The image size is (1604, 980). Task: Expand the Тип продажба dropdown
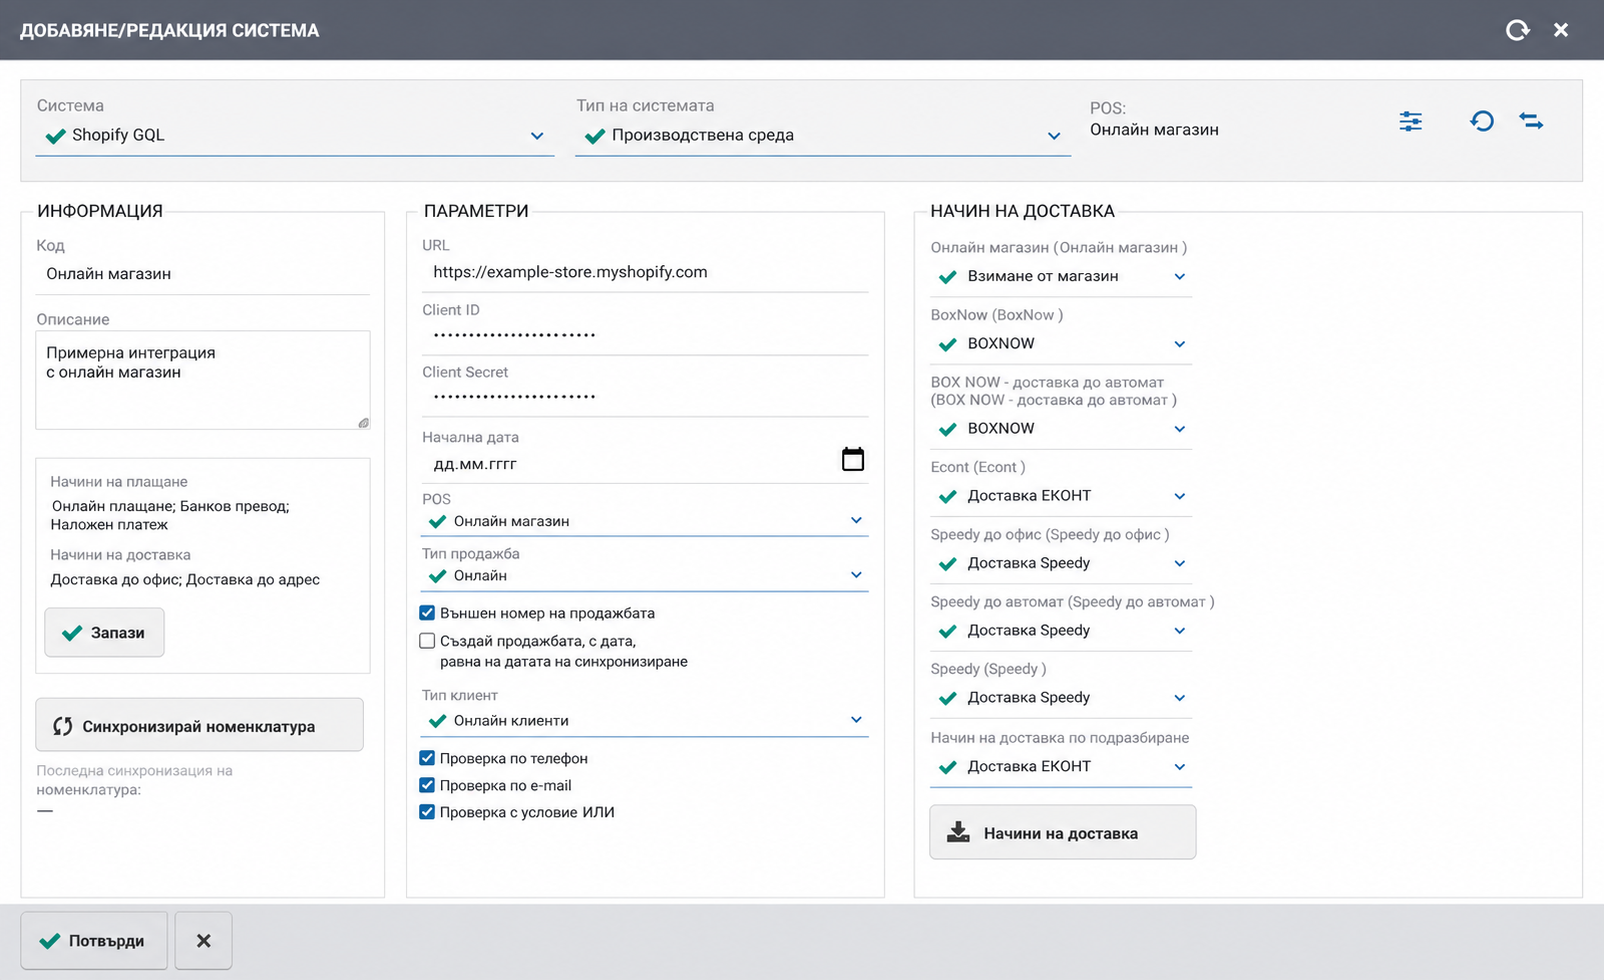point(645,576)
